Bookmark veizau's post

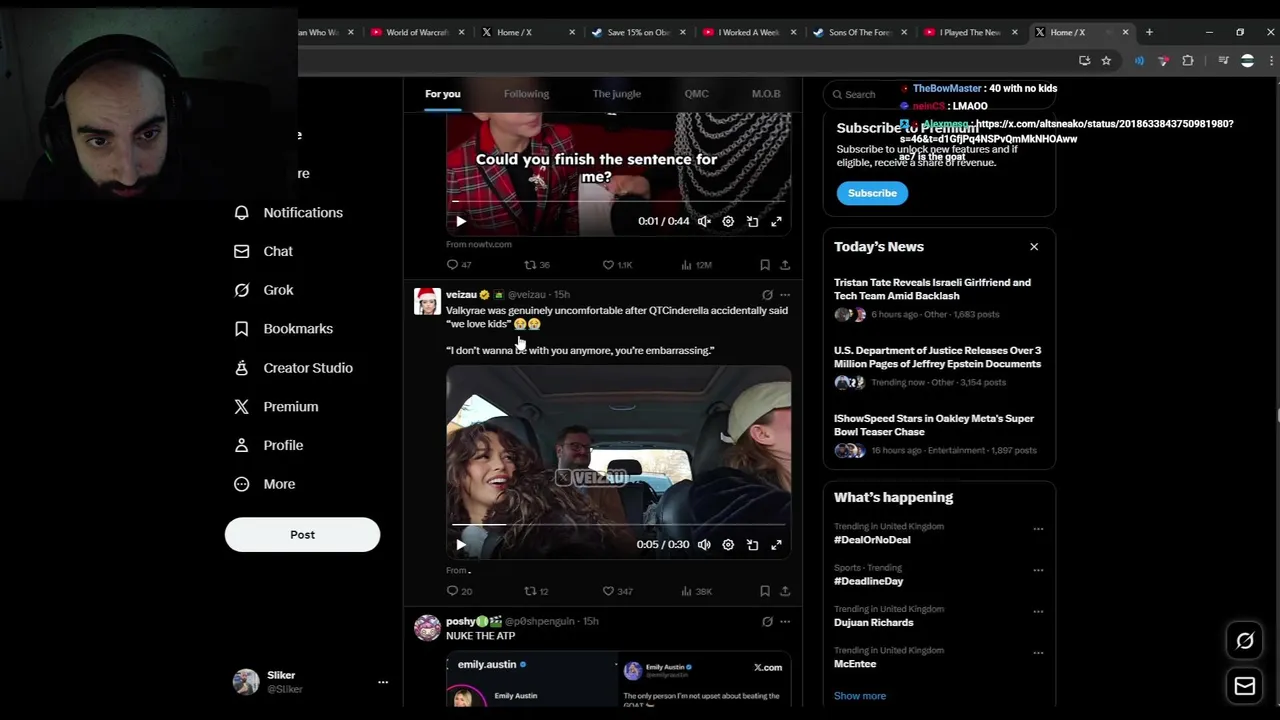[765, 591]
